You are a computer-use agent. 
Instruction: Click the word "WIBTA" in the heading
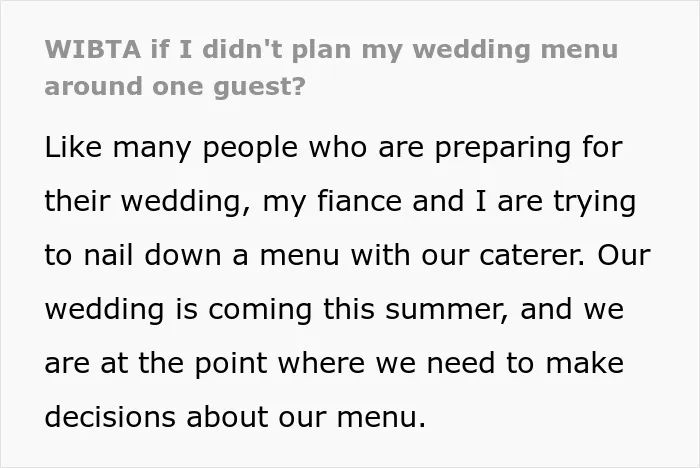92,49
